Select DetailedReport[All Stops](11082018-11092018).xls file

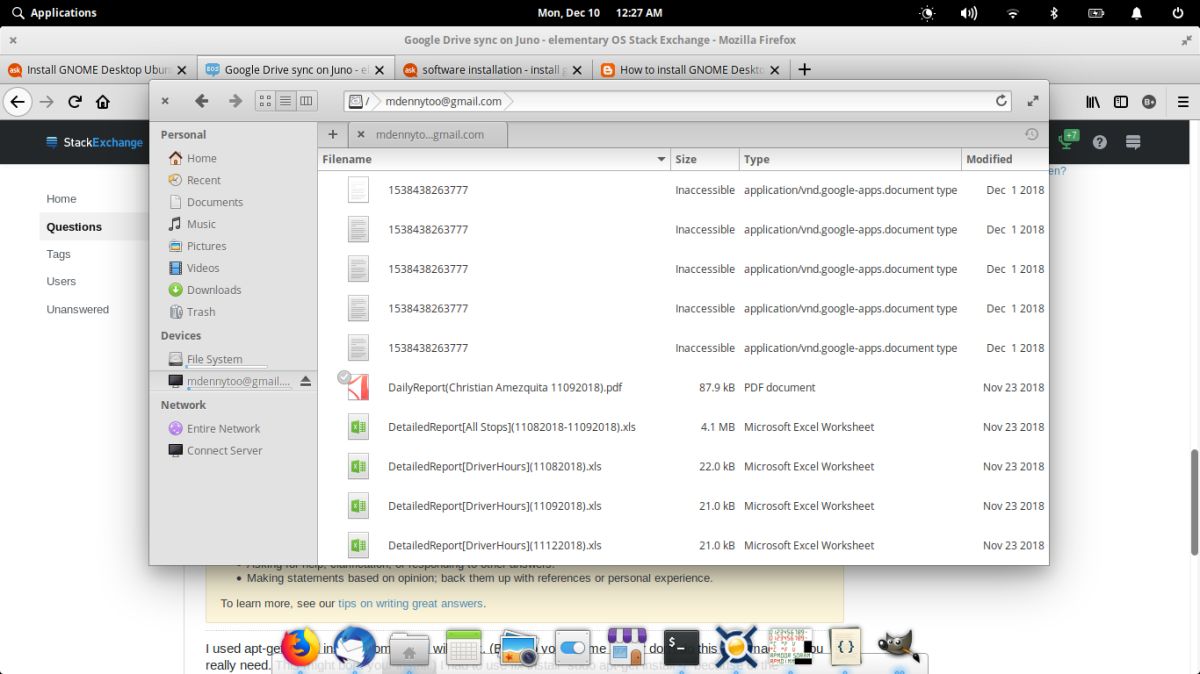(683, 427)
